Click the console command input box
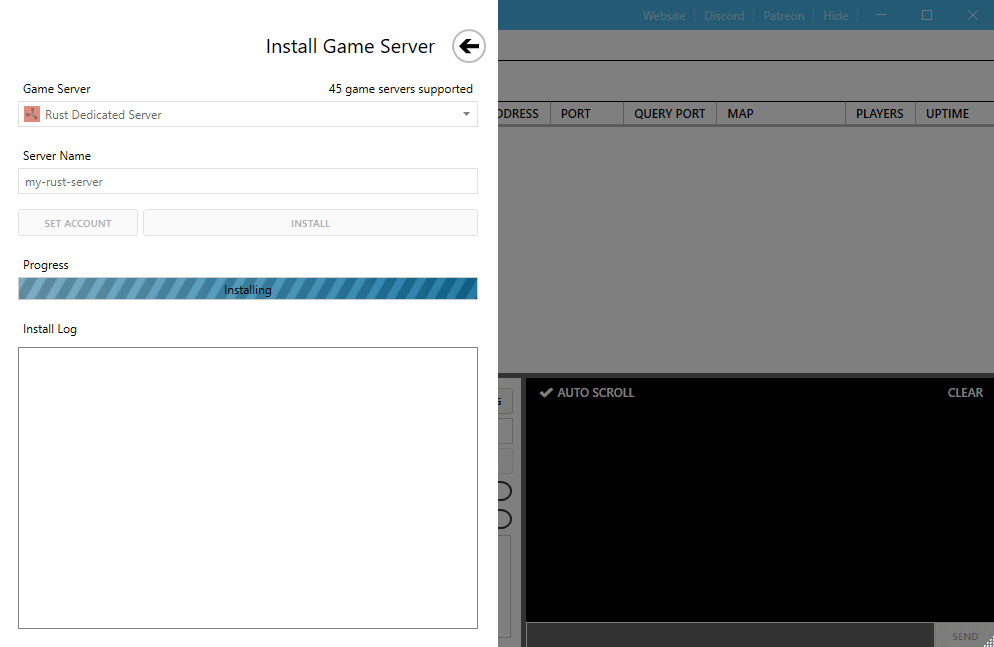The image size is (994, 647). 730,635
